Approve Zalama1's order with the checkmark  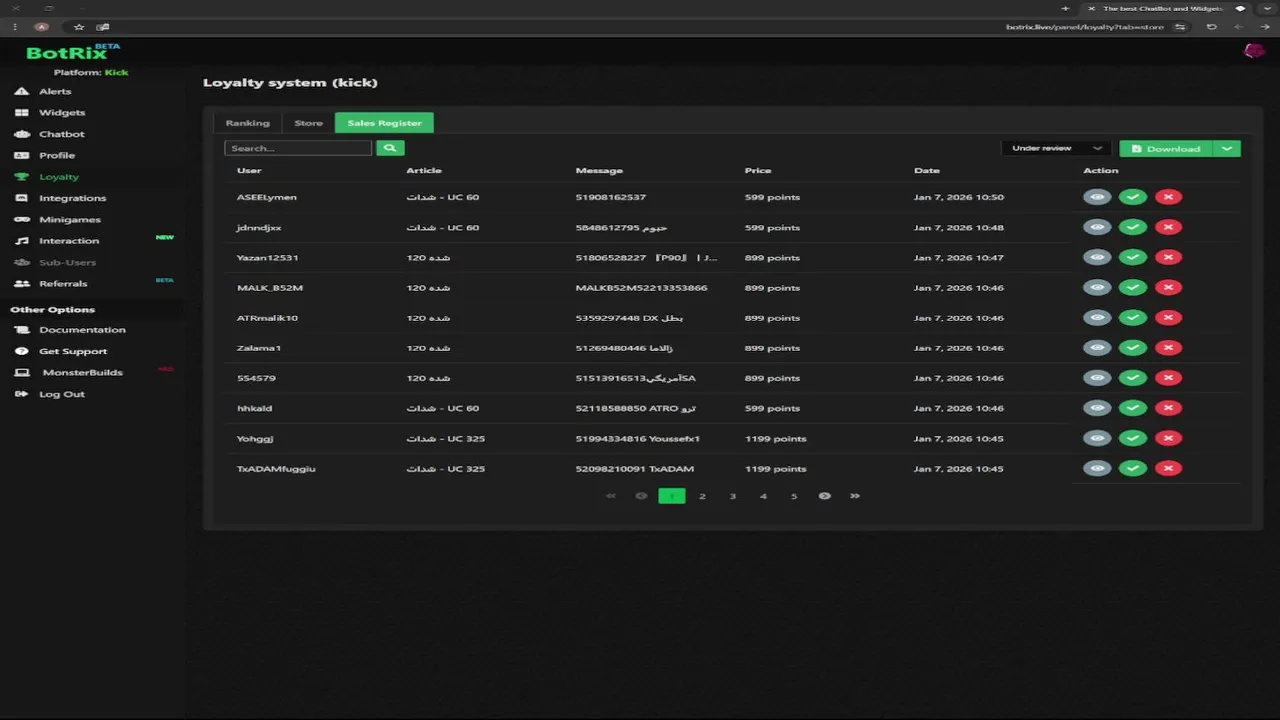(1133, 348)
